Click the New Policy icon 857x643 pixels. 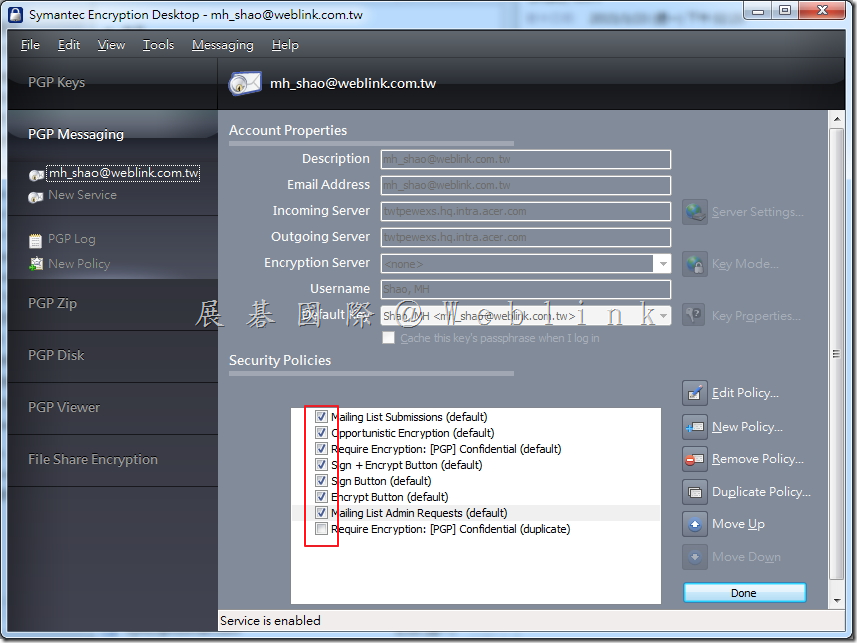click(x=695, y=426)
